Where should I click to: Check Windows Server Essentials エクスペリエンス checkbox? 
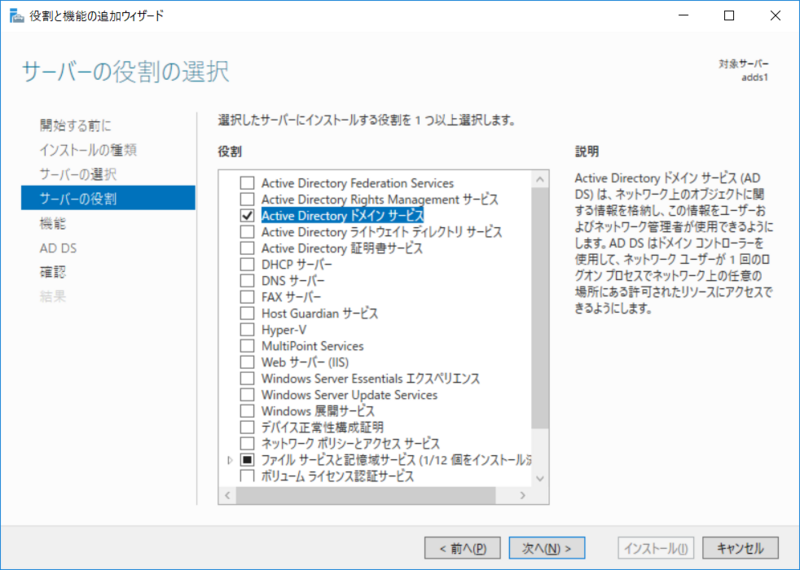(x=247, y=379)
